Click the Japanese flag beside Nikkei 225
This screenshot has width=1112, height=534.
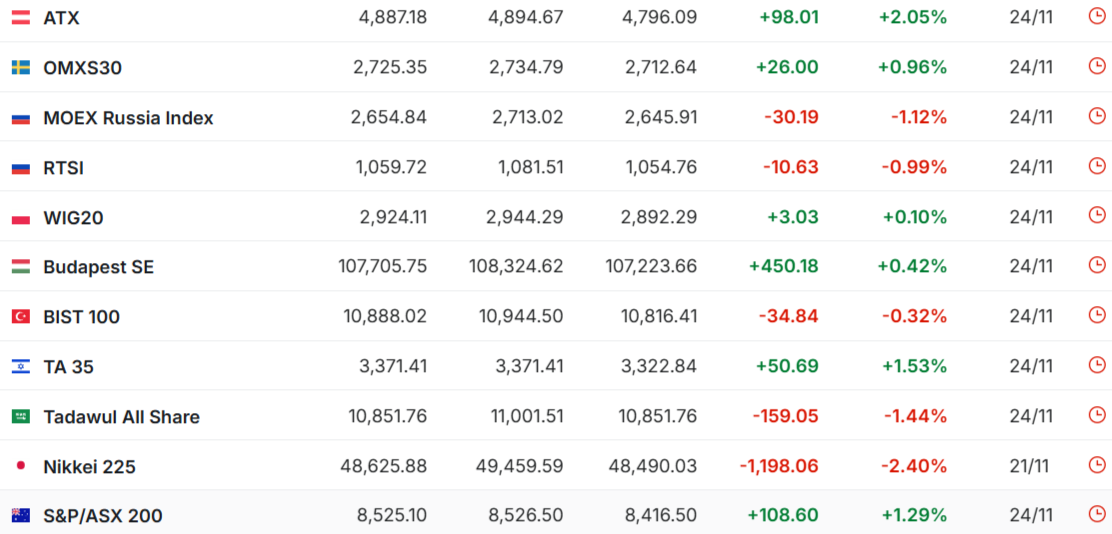pos(20,466)
